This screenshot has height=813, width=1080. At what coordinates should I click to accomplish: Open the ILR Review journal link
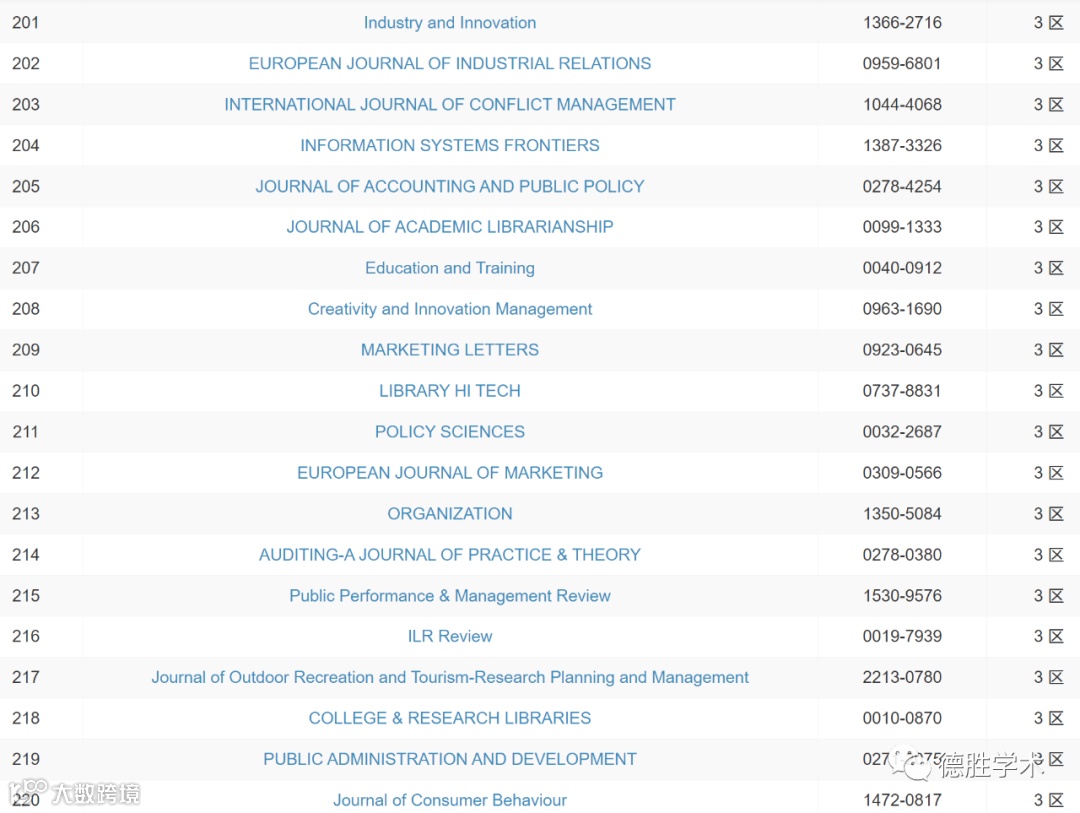point(450,636)
